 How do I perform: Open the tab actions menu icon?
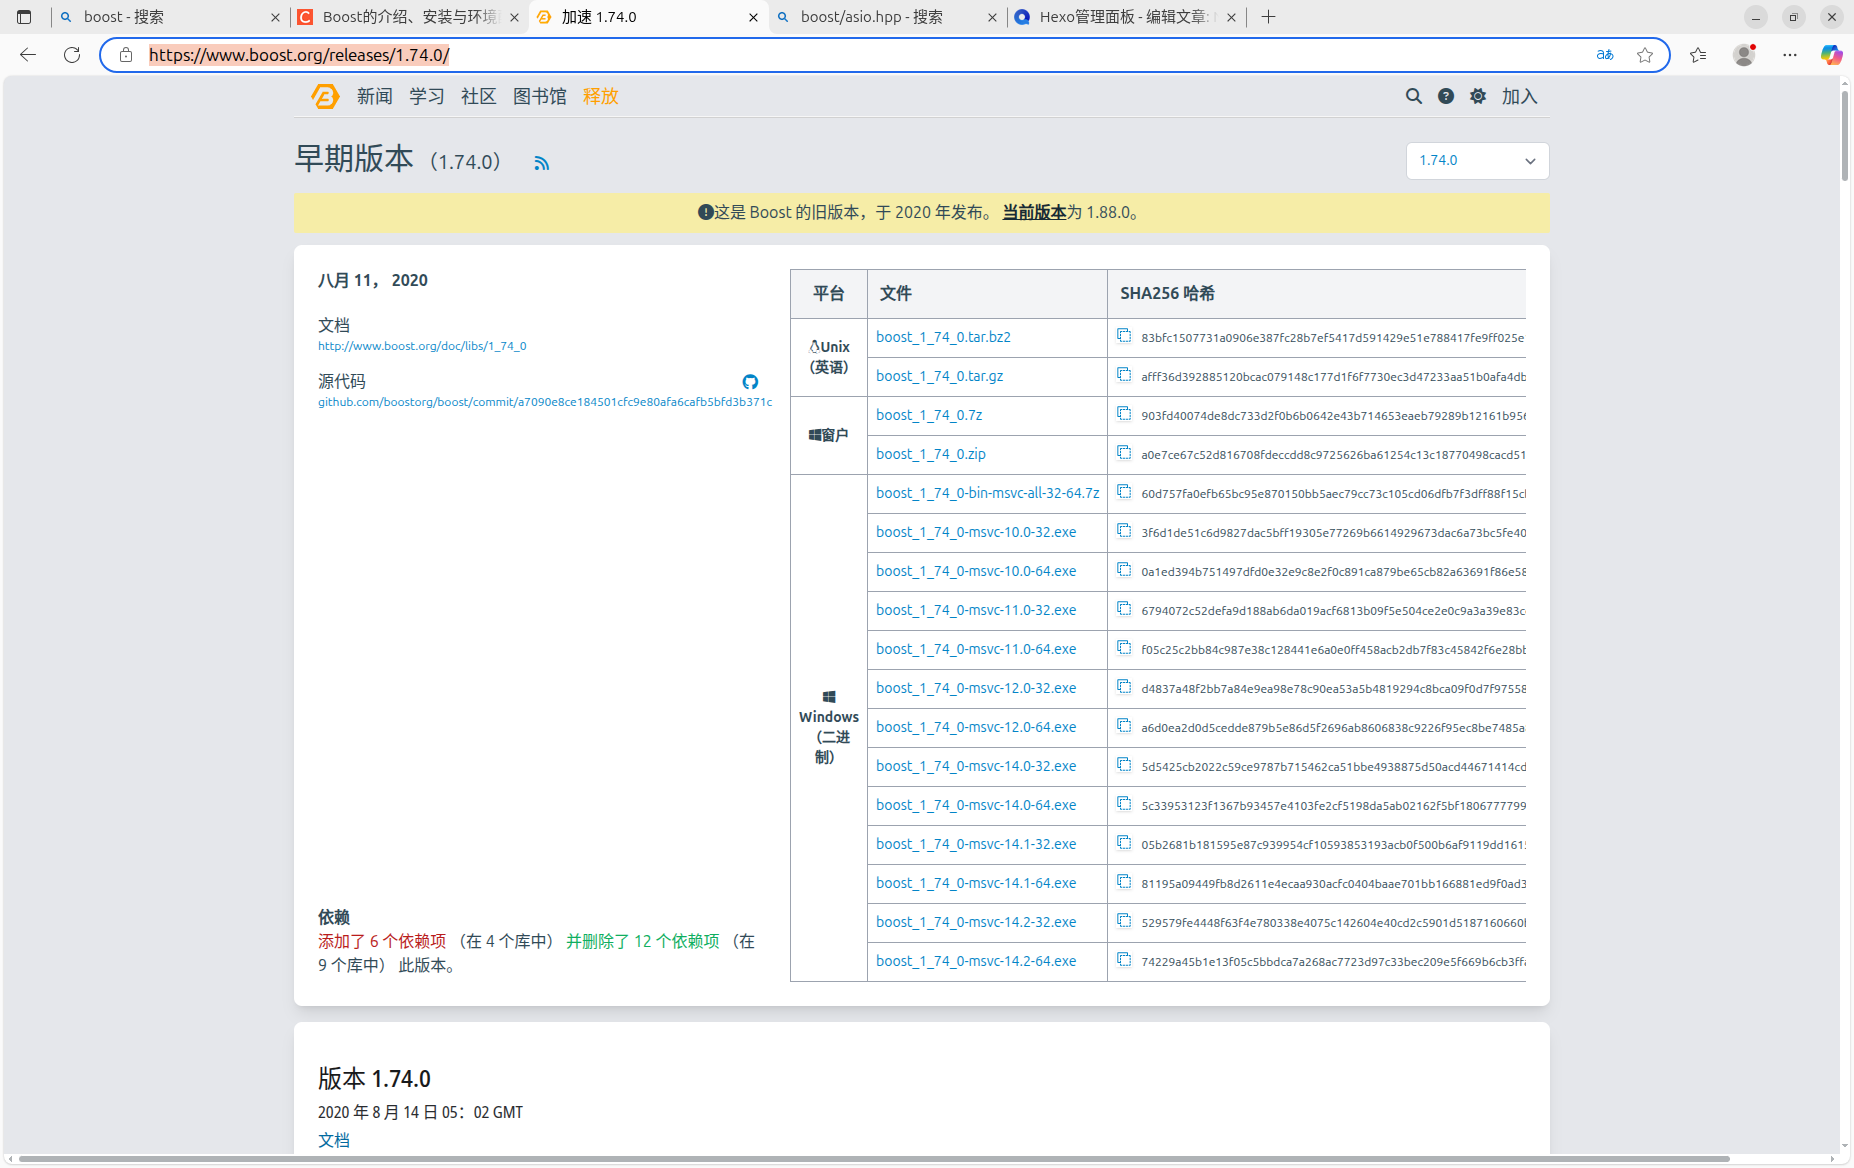[24, 17]
